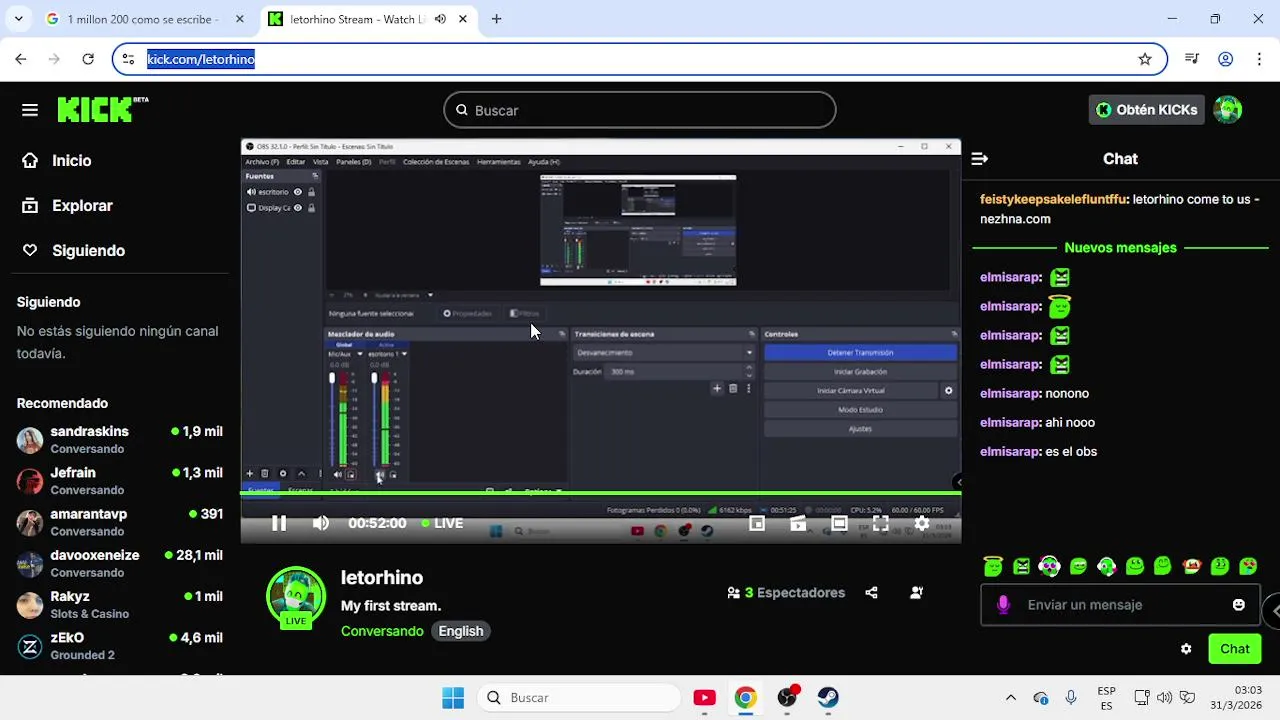Click the Kick search field Buscar
Image resolution: width=1280 pixels, height=720 pixels.
640,110
